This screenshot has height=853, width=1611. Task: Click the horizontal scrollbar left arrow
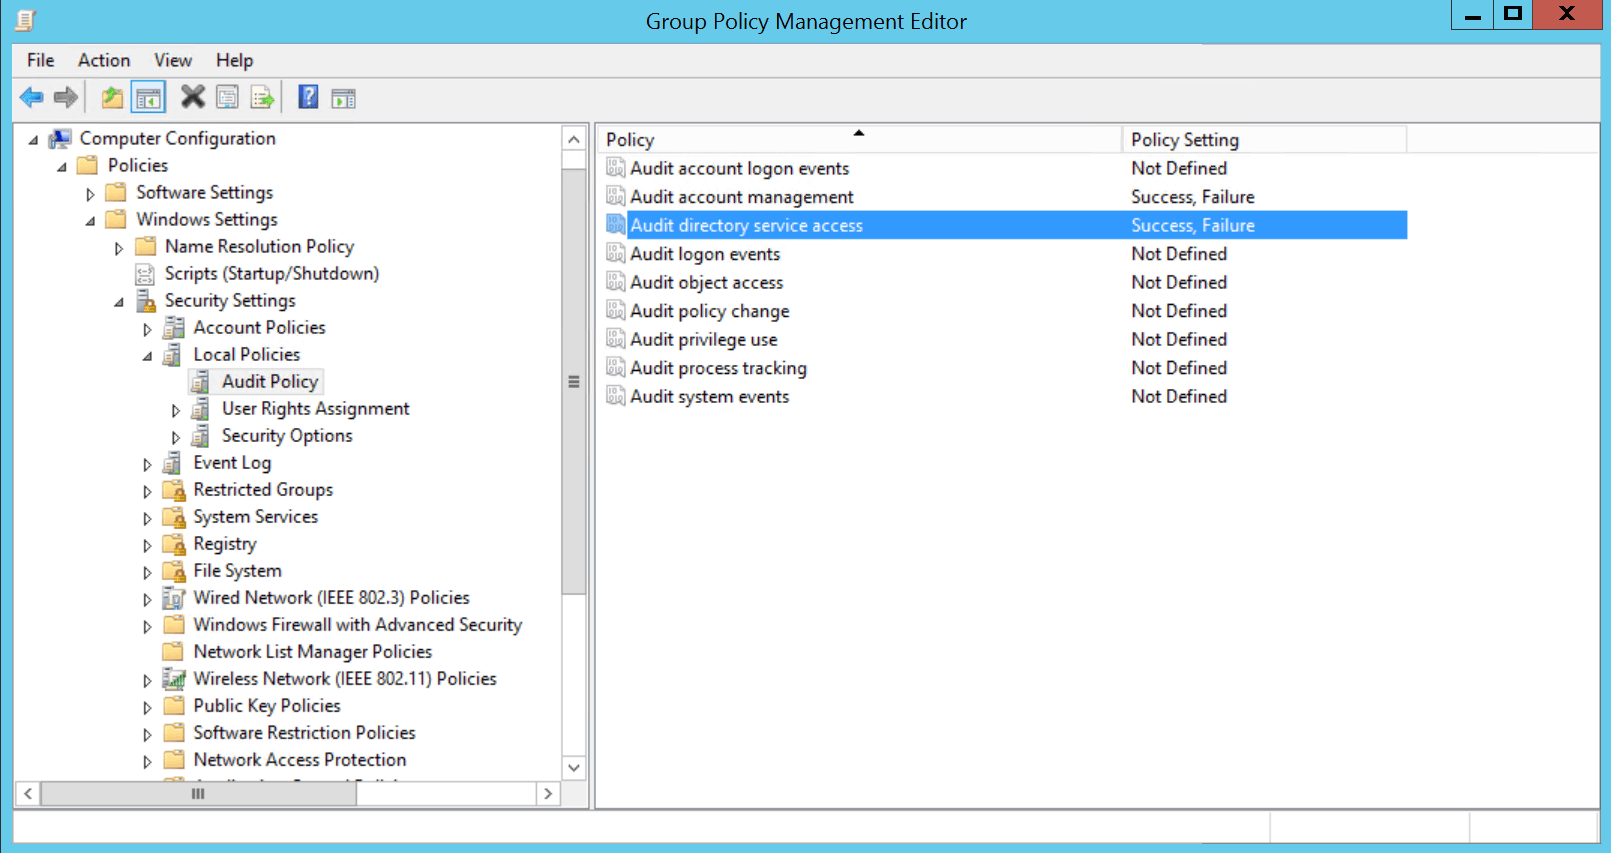(x=28, y=794)
